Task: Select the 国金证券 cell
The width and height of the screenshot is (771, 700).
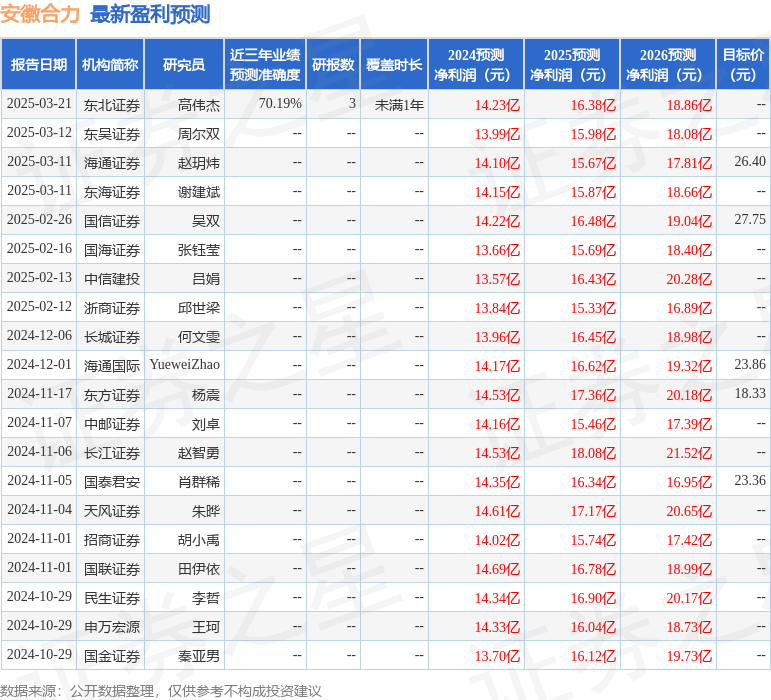Action: [112, 656]
